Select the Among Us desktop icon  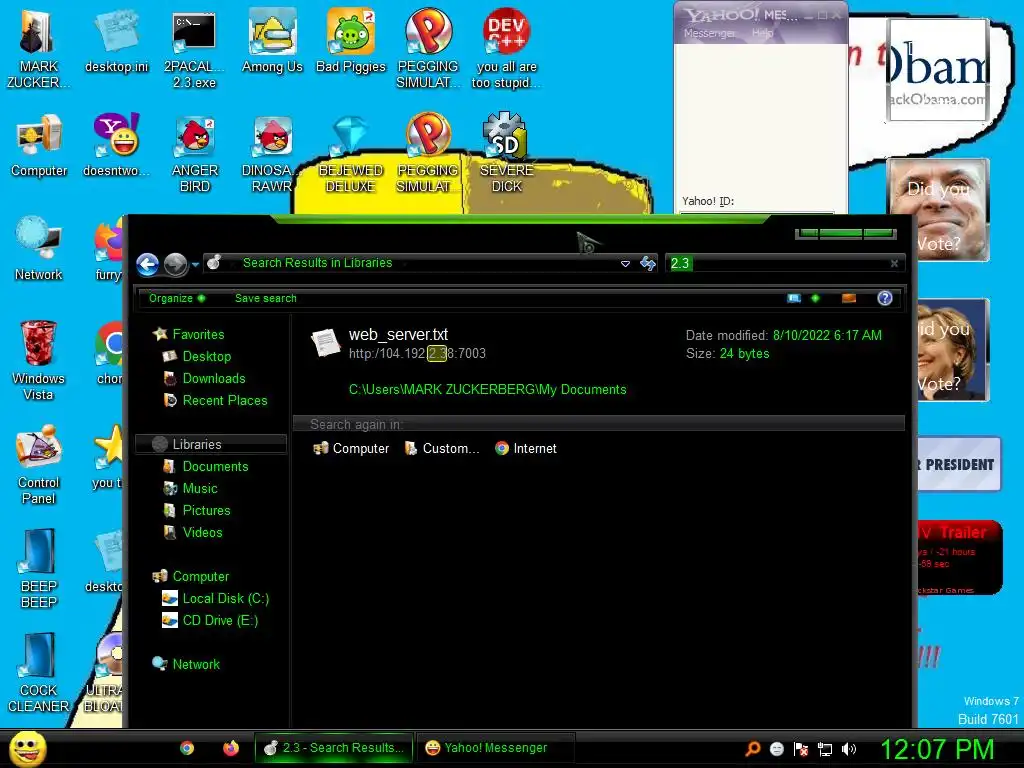272,40
